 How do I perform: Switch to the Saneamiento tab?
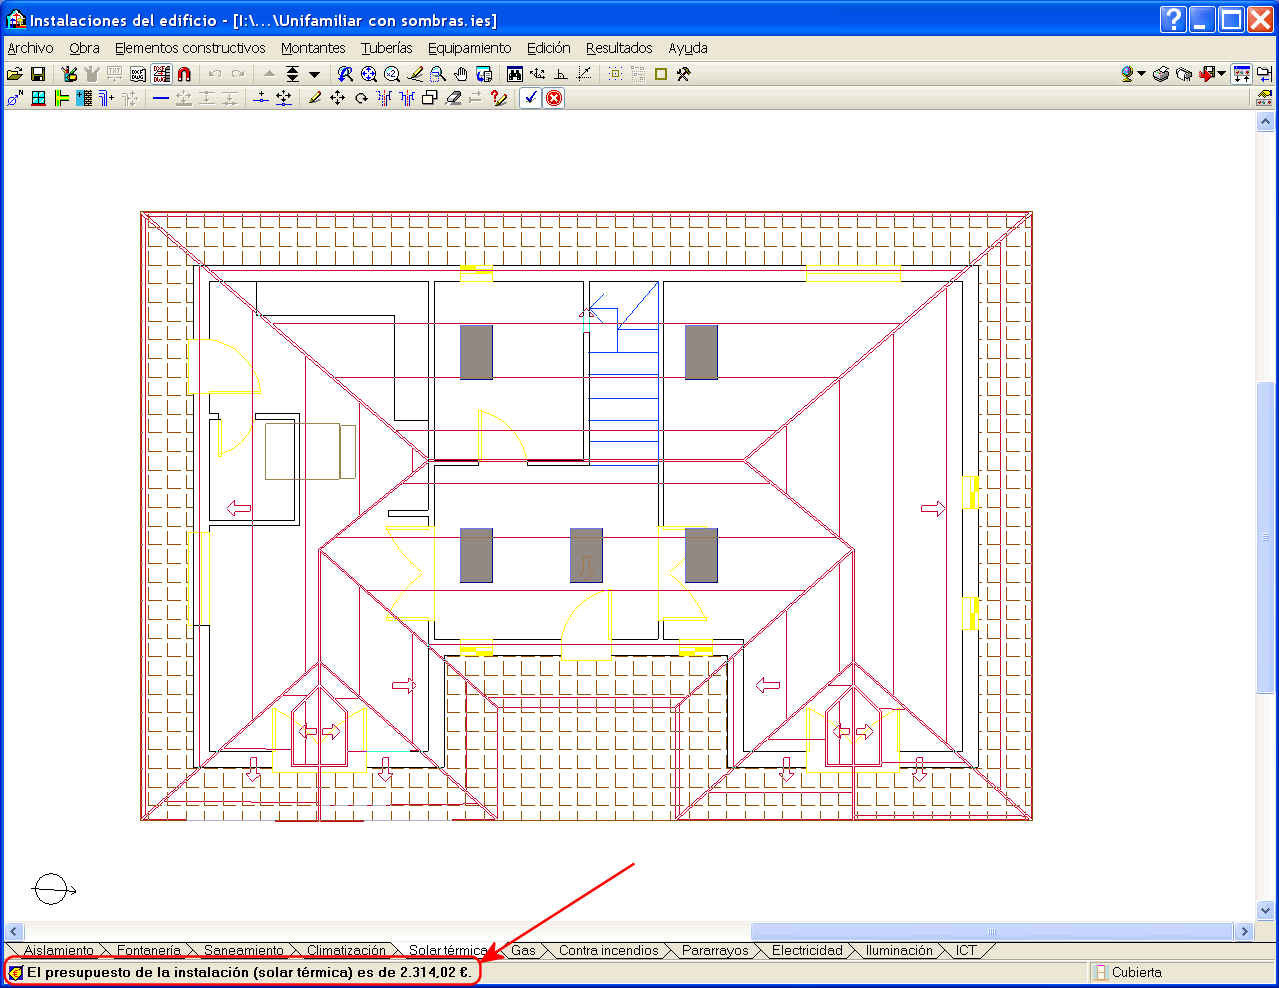(244, 951)
